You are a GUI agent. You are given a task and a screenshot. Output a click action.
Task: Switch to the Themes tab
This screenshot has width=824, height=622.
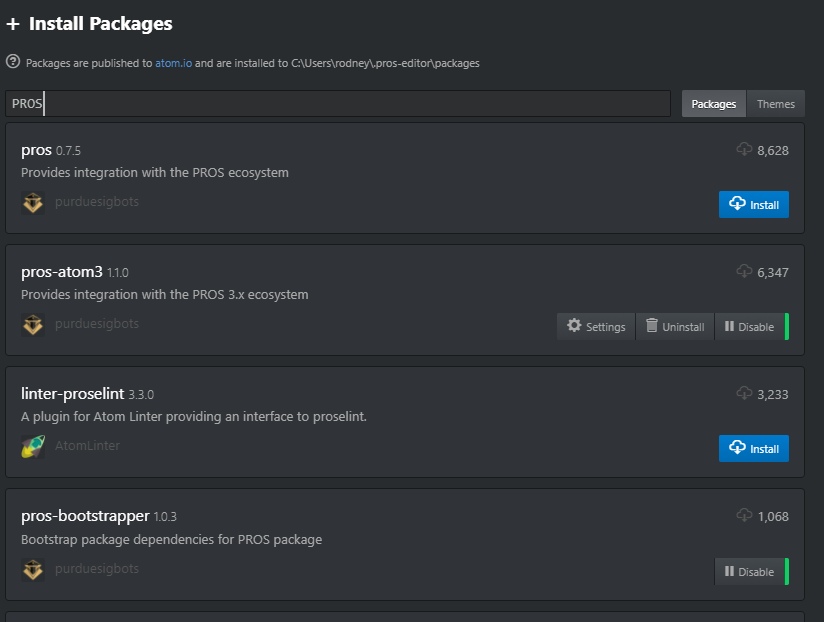[x=776, y=104]
